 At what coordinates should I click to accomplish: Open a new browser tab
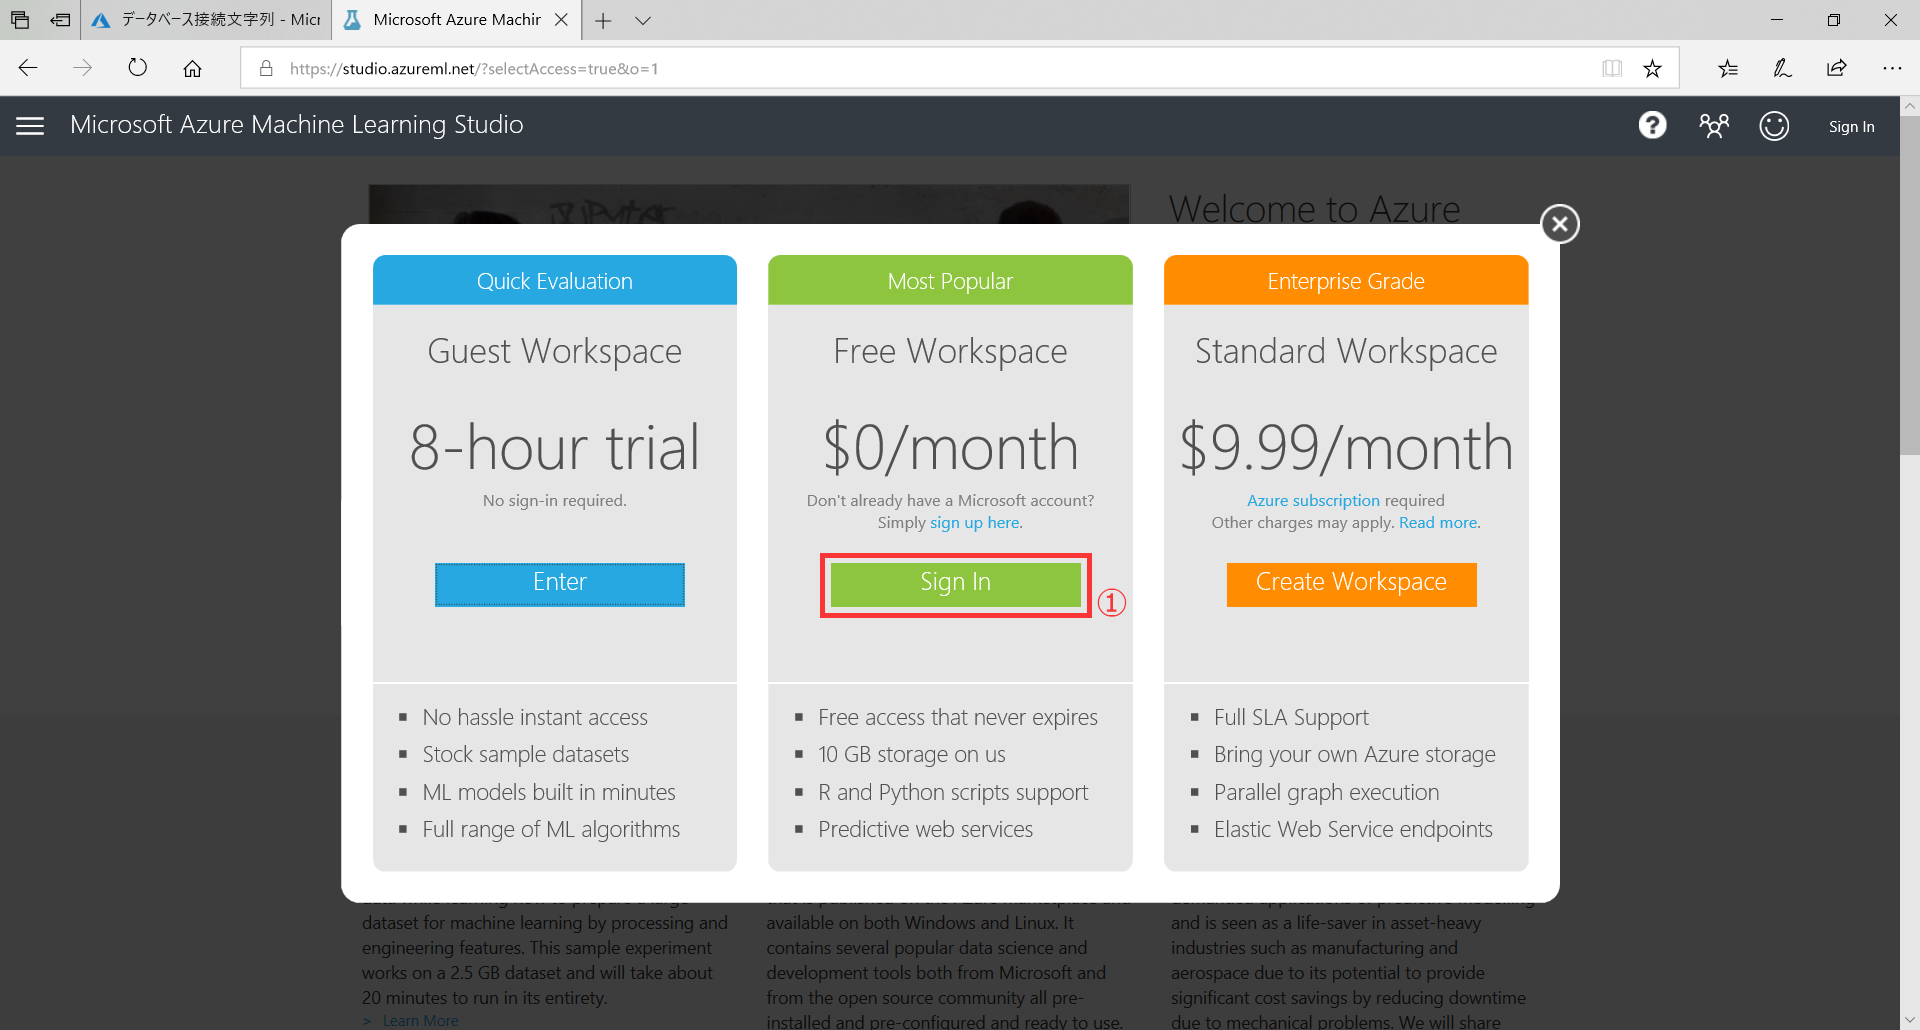tap(603, 20)
